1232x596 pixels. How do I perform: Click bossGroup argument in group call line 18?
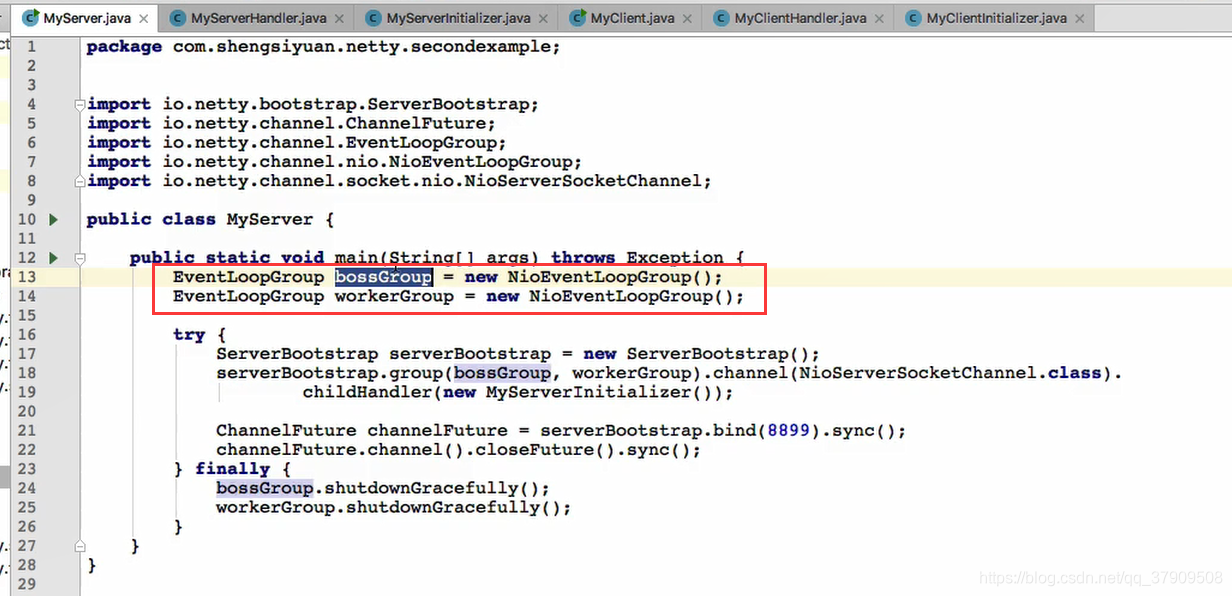coord(502,373)
